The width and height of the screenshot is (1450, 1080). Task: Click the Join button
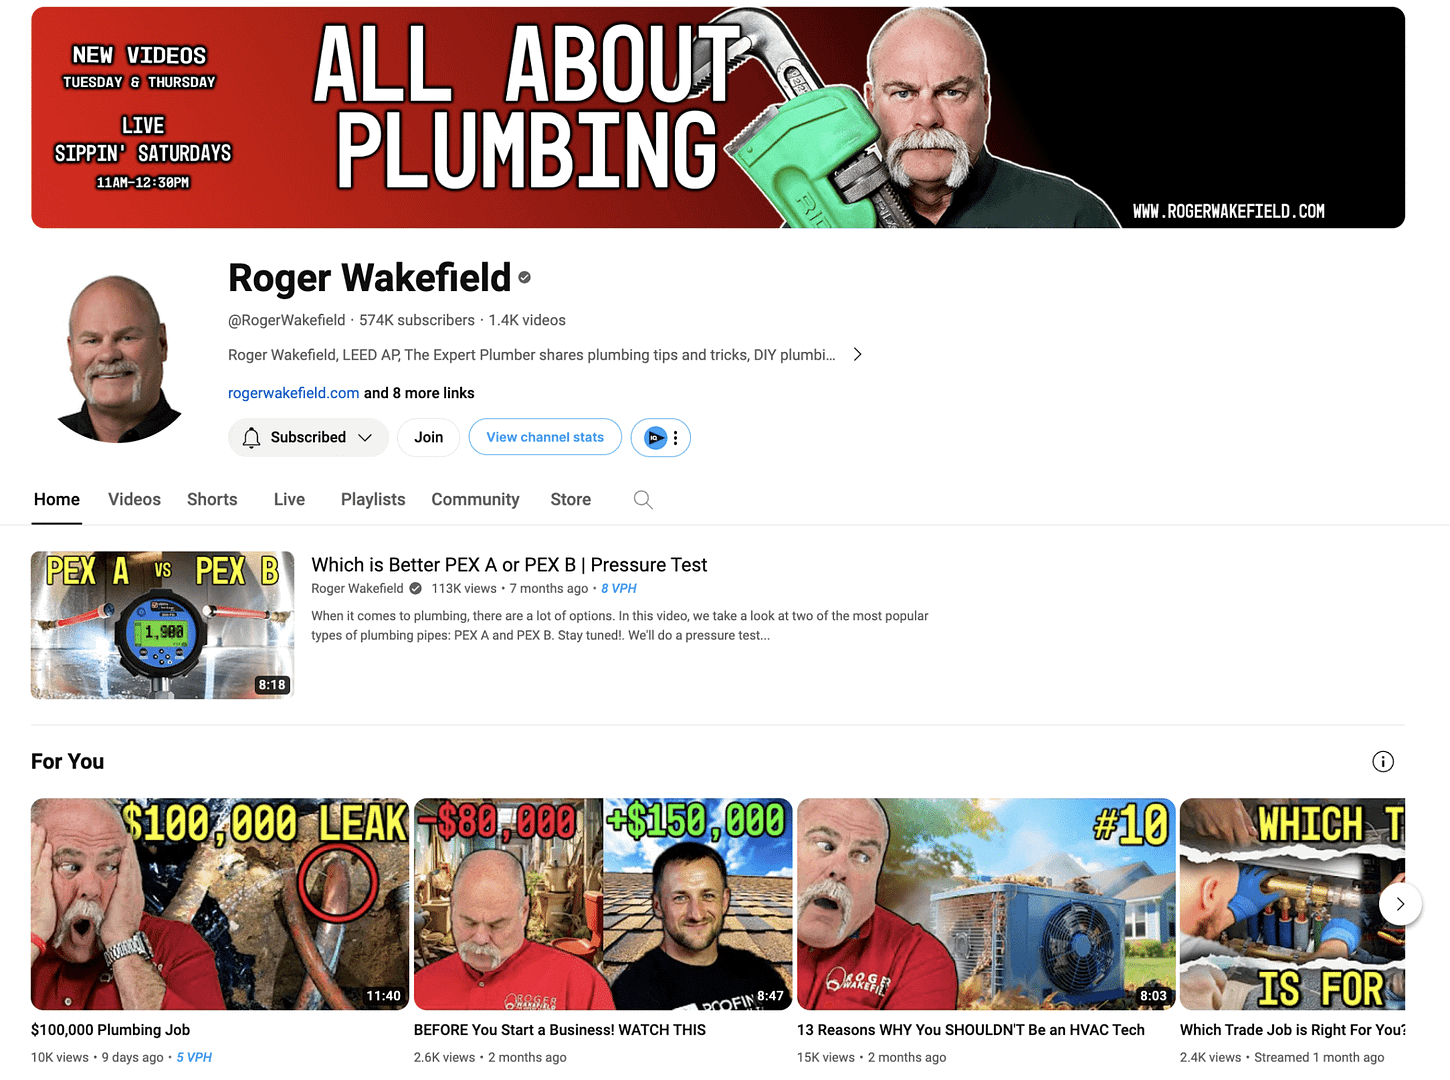pos(428,437)
